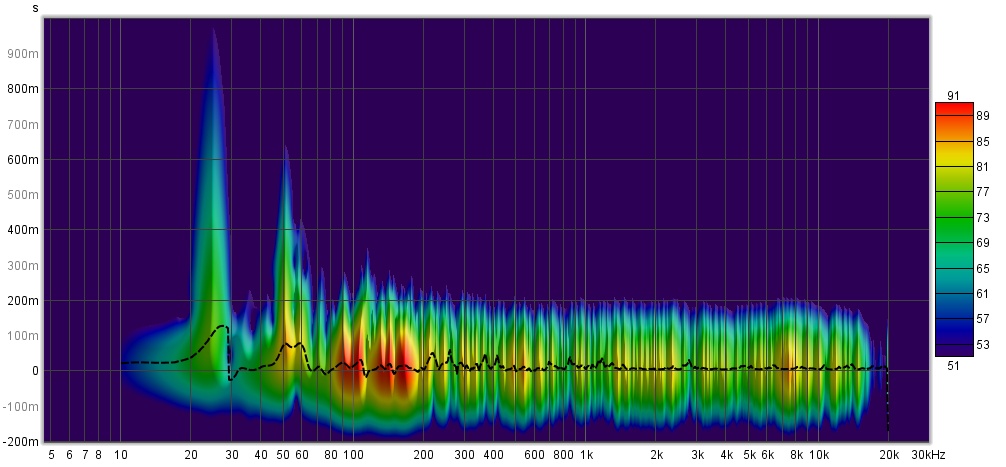Click the 50 Hz label on frequency axis
This screenshot has height=467, width=1006.
[284, 455]
